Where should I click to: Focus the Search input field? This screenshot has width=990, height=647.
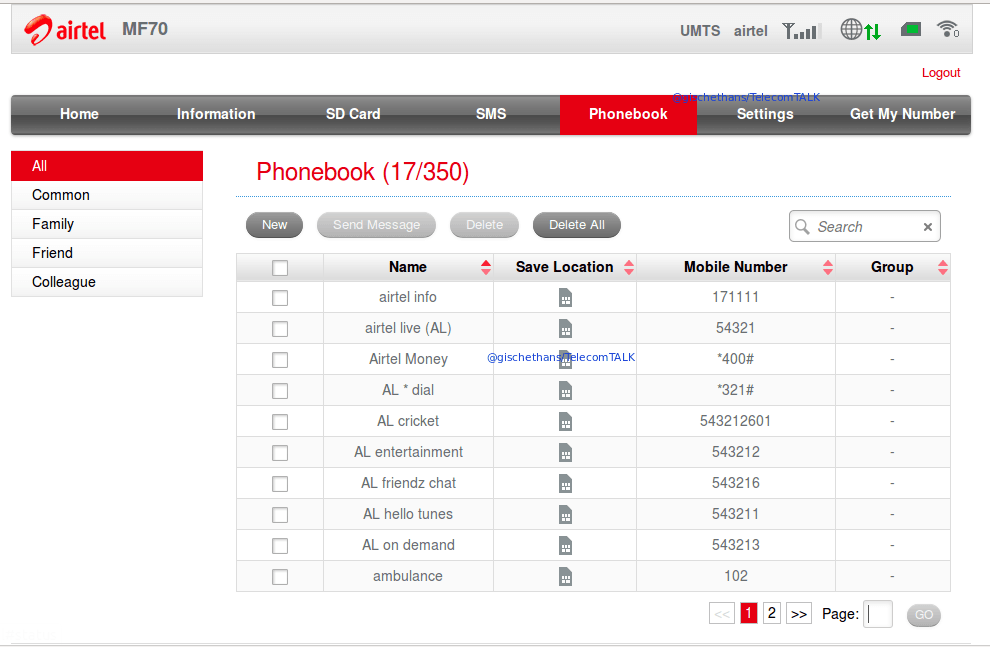pos(864,227)
